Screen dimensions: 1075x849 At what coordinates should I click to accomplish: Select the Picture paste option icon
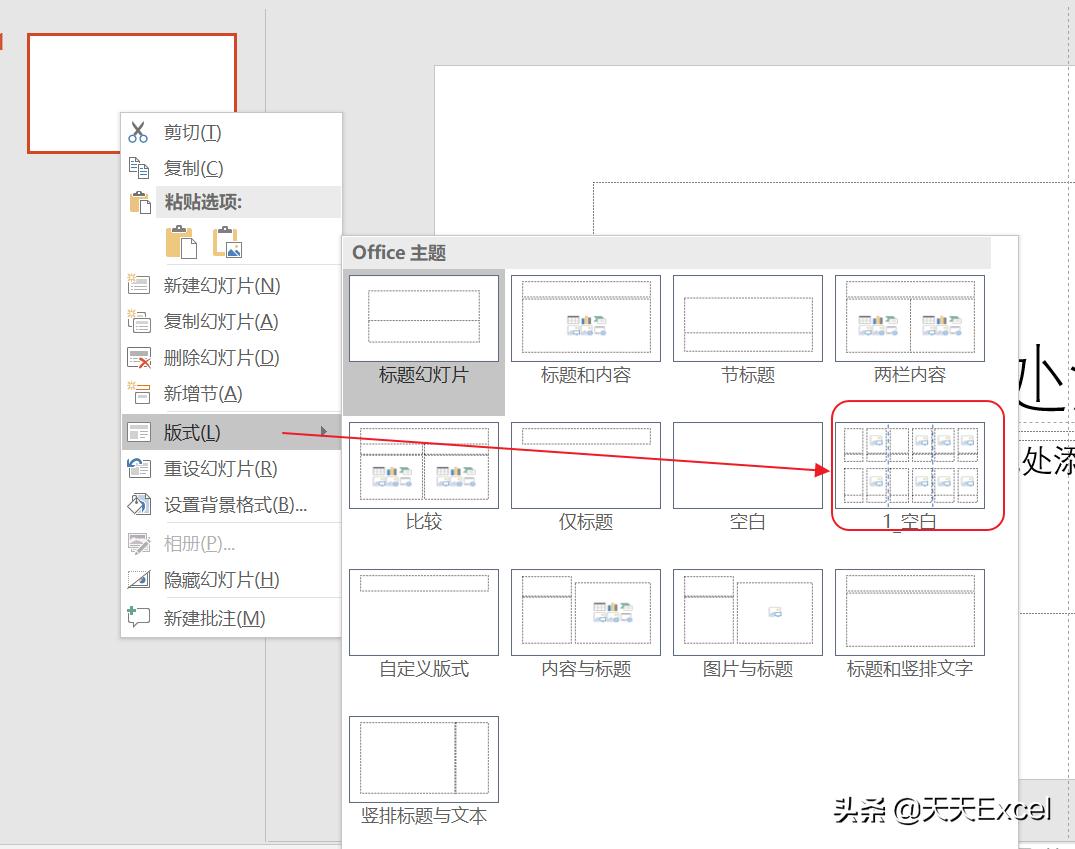tap(225, 240)
